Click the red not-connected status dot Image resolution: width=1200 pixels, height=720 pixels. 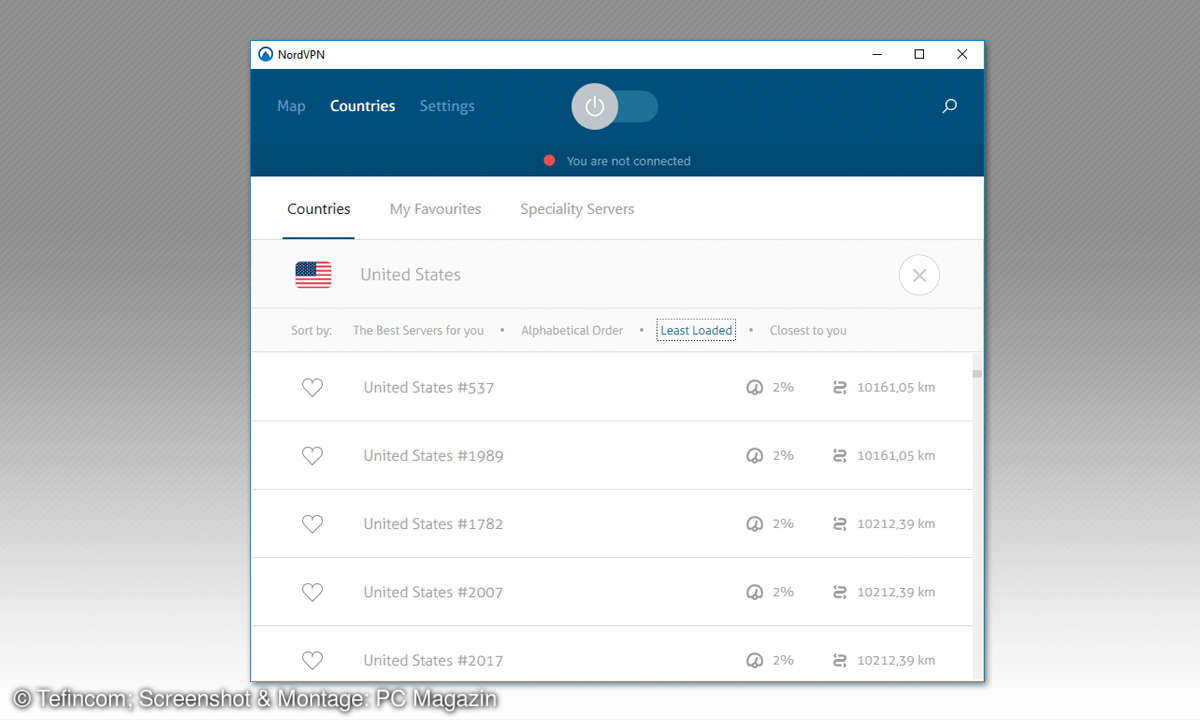click(549, 160)
